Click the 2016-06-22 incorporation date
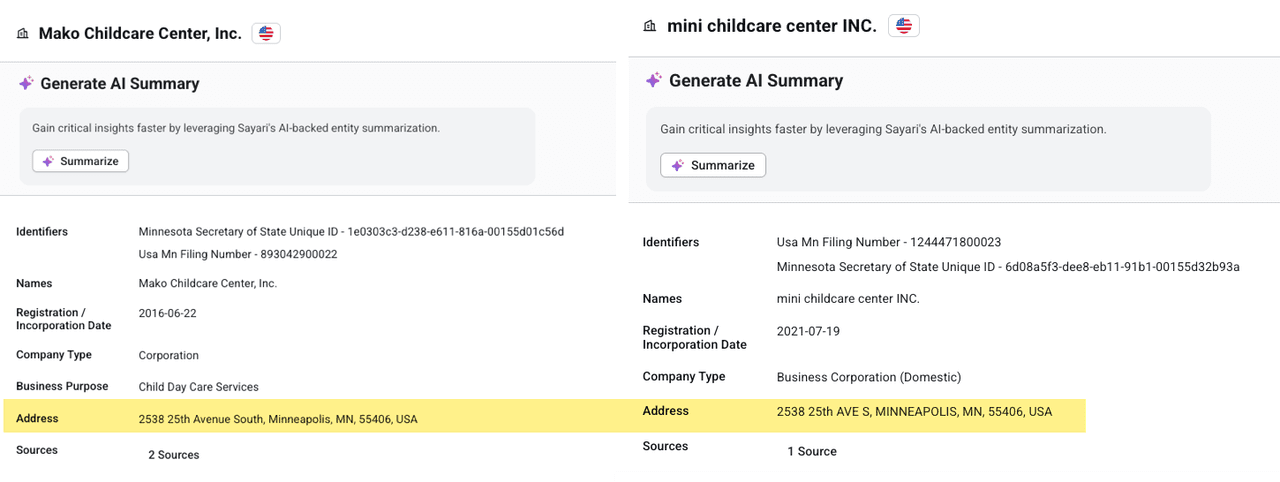This screenshot has height=482, width=1280. (x=167, y=313)
